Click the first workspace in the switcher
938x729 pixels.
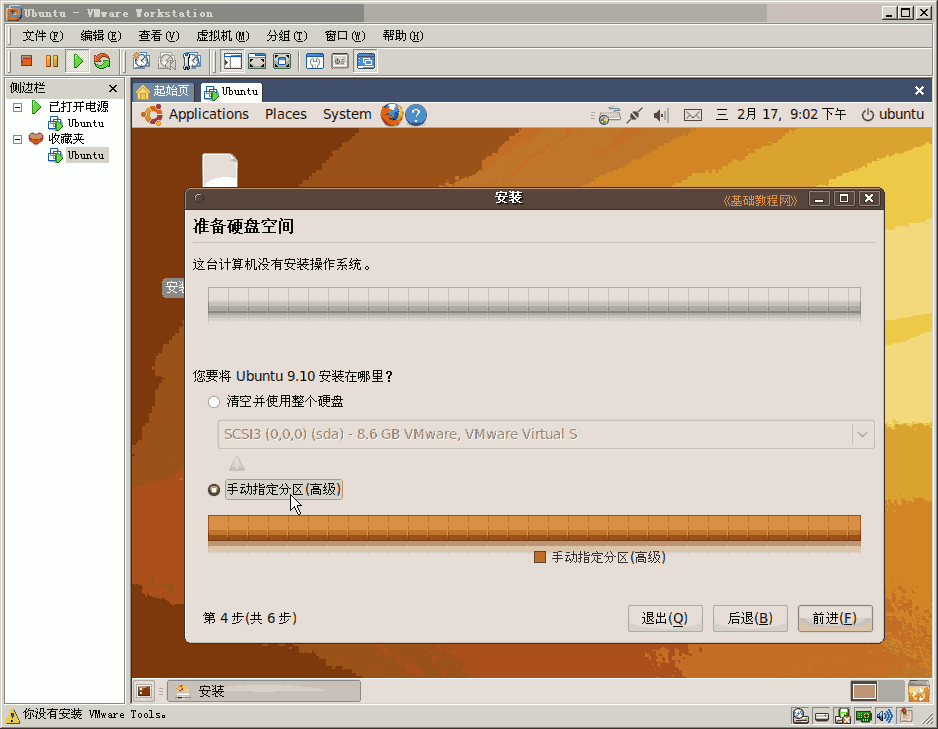tap(864, 691)
